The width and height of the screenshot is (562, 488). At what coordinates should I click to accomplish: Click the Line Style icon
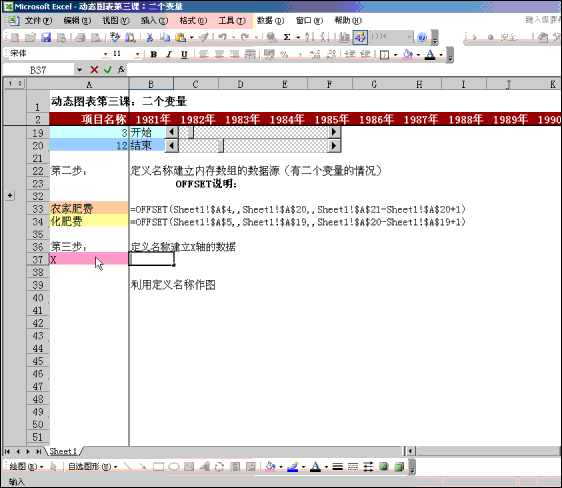pyautogui.click(x=337, y=467)
